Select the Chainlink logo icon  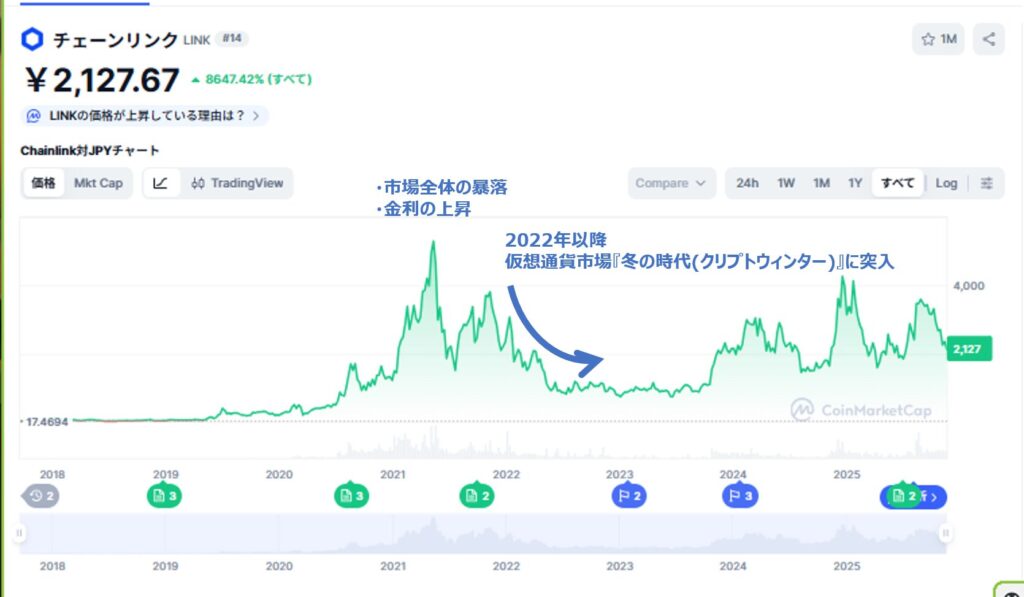(x=31, y=39)
